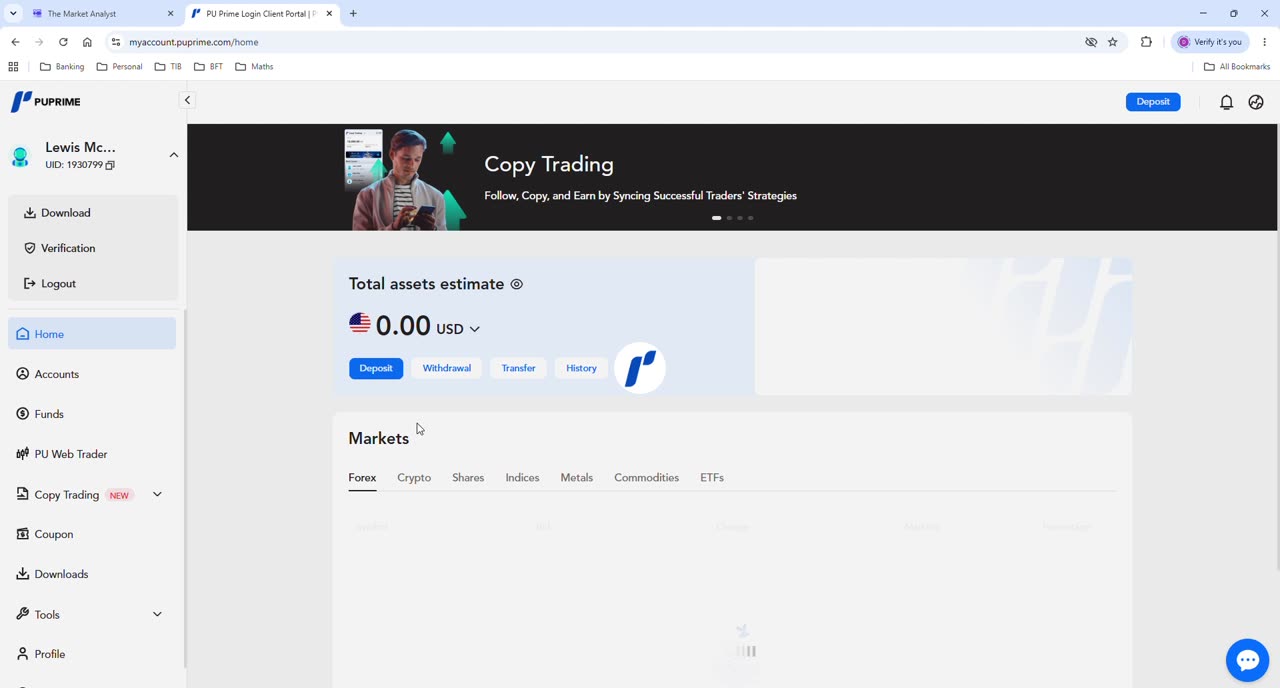The image size is (1280, 688).
Task: Open the Personal bookmarks folder
Action: [x=120, y=67]
